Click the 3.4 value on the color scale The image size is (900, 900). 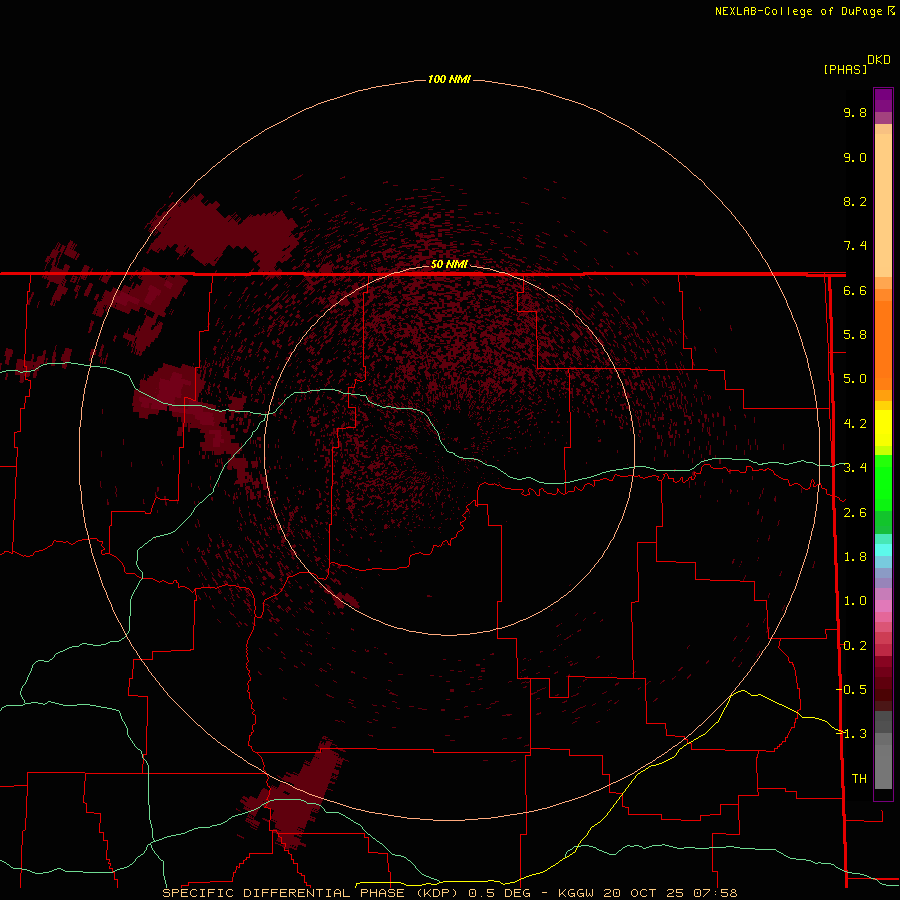(x=855, y=468)
